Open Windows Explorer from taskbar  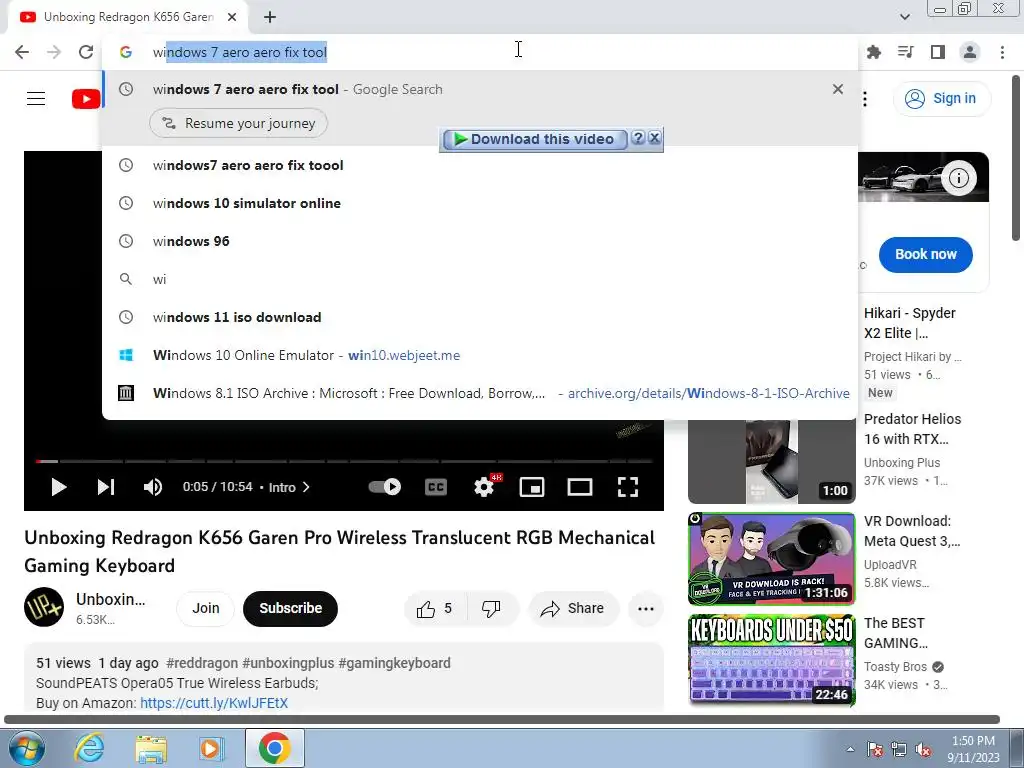[151, 750]
